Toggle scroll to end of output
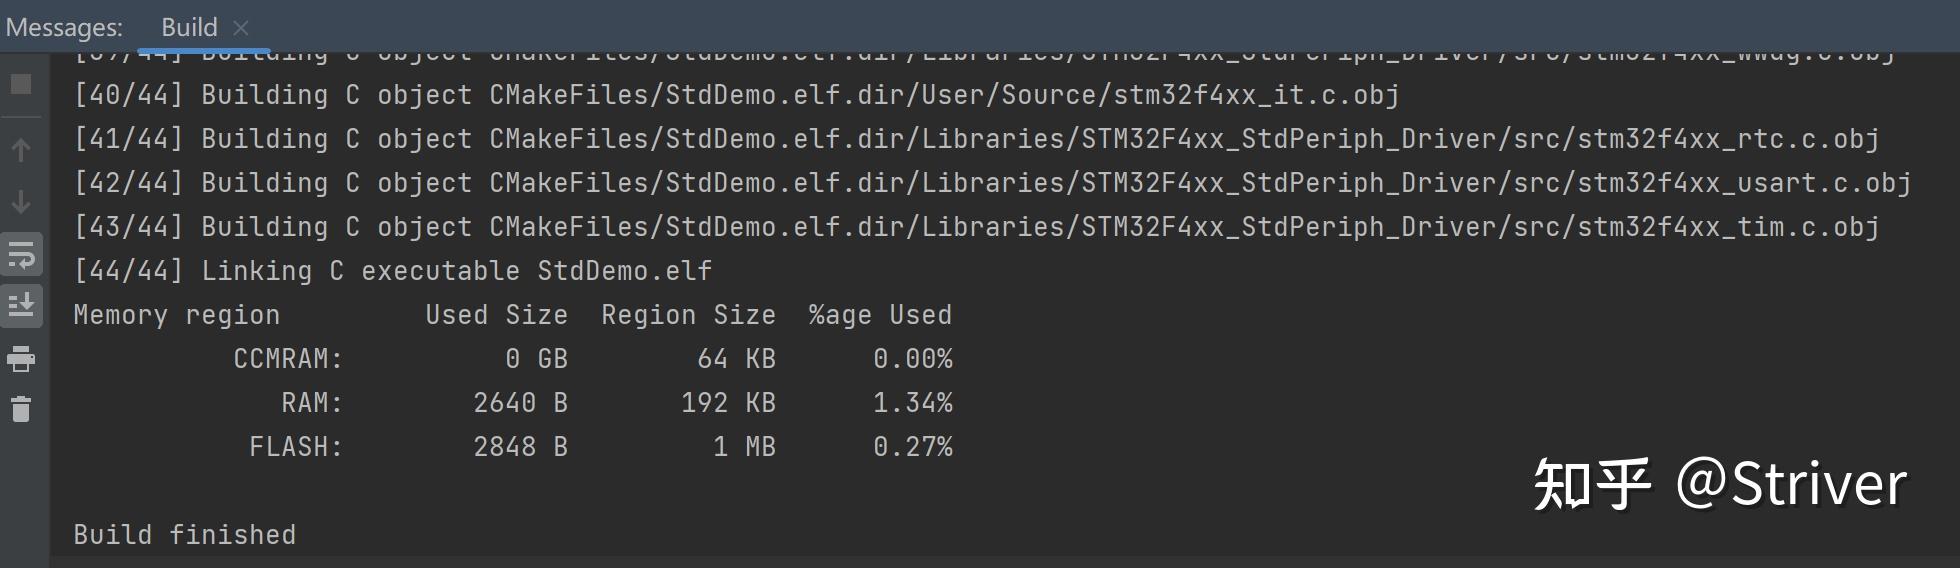This screenshot has height=568, width=1960. coord(21,305)
